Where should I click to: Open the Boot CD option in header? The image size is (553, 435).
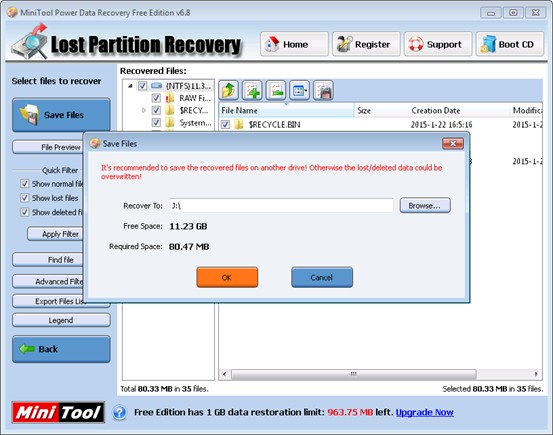click(x=510, y=44)
